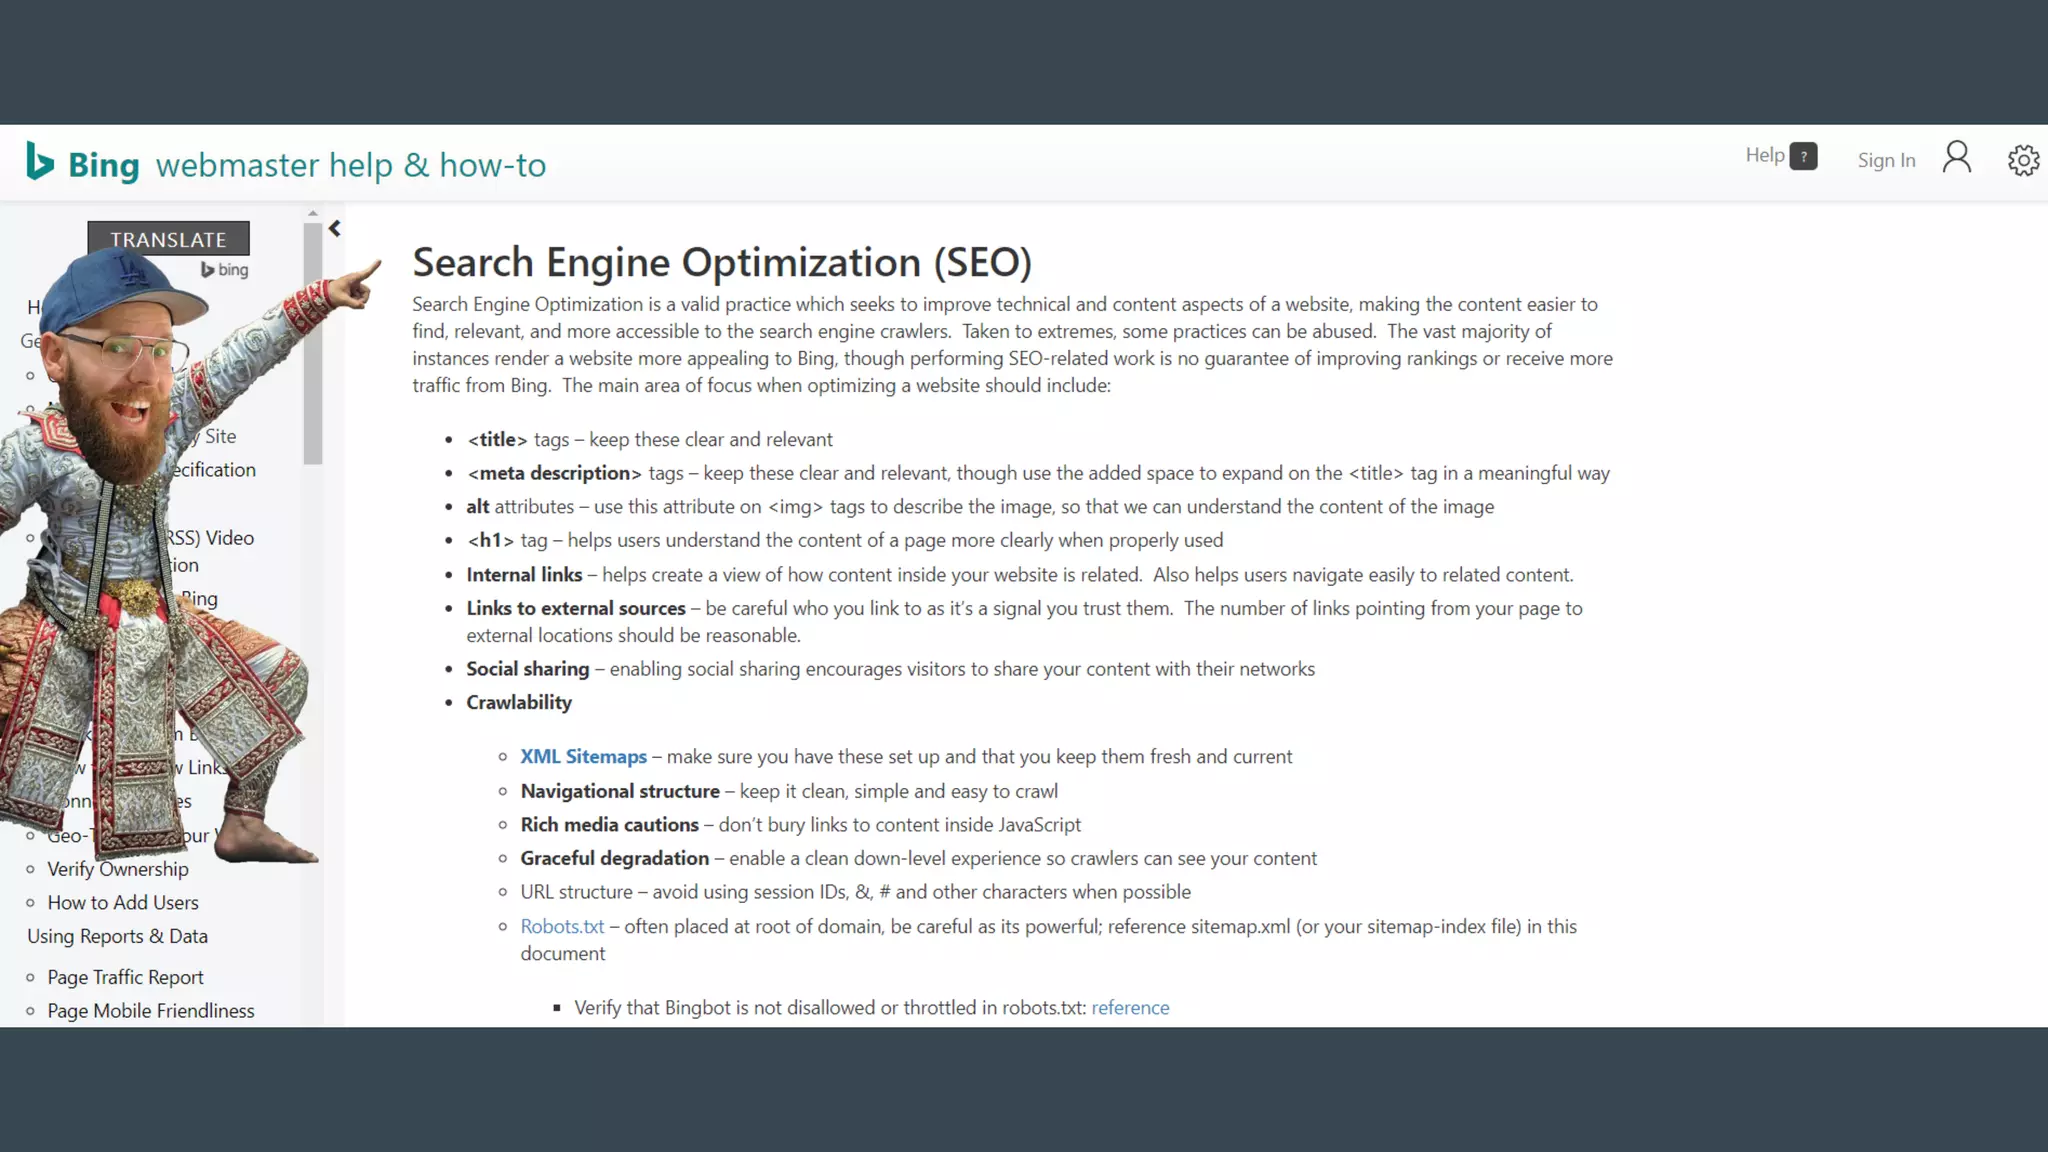The image size is (2048, 1152).
Task: Open the user profile icon
Action: pos(1957,158)
